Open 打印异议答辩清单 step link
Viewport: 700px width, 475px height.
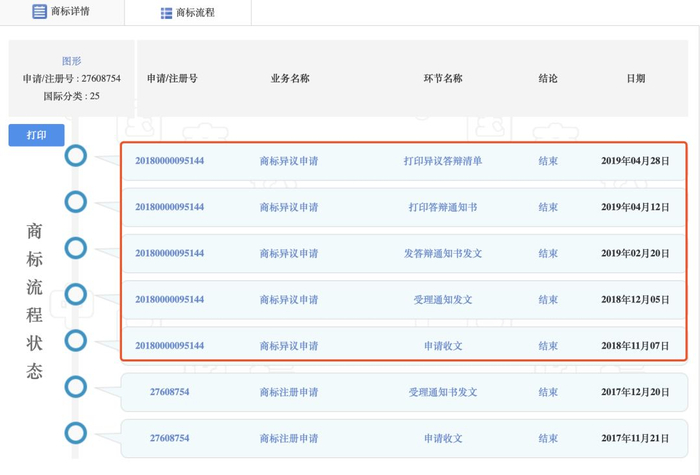pyautogui.click(x=443, y=161)
